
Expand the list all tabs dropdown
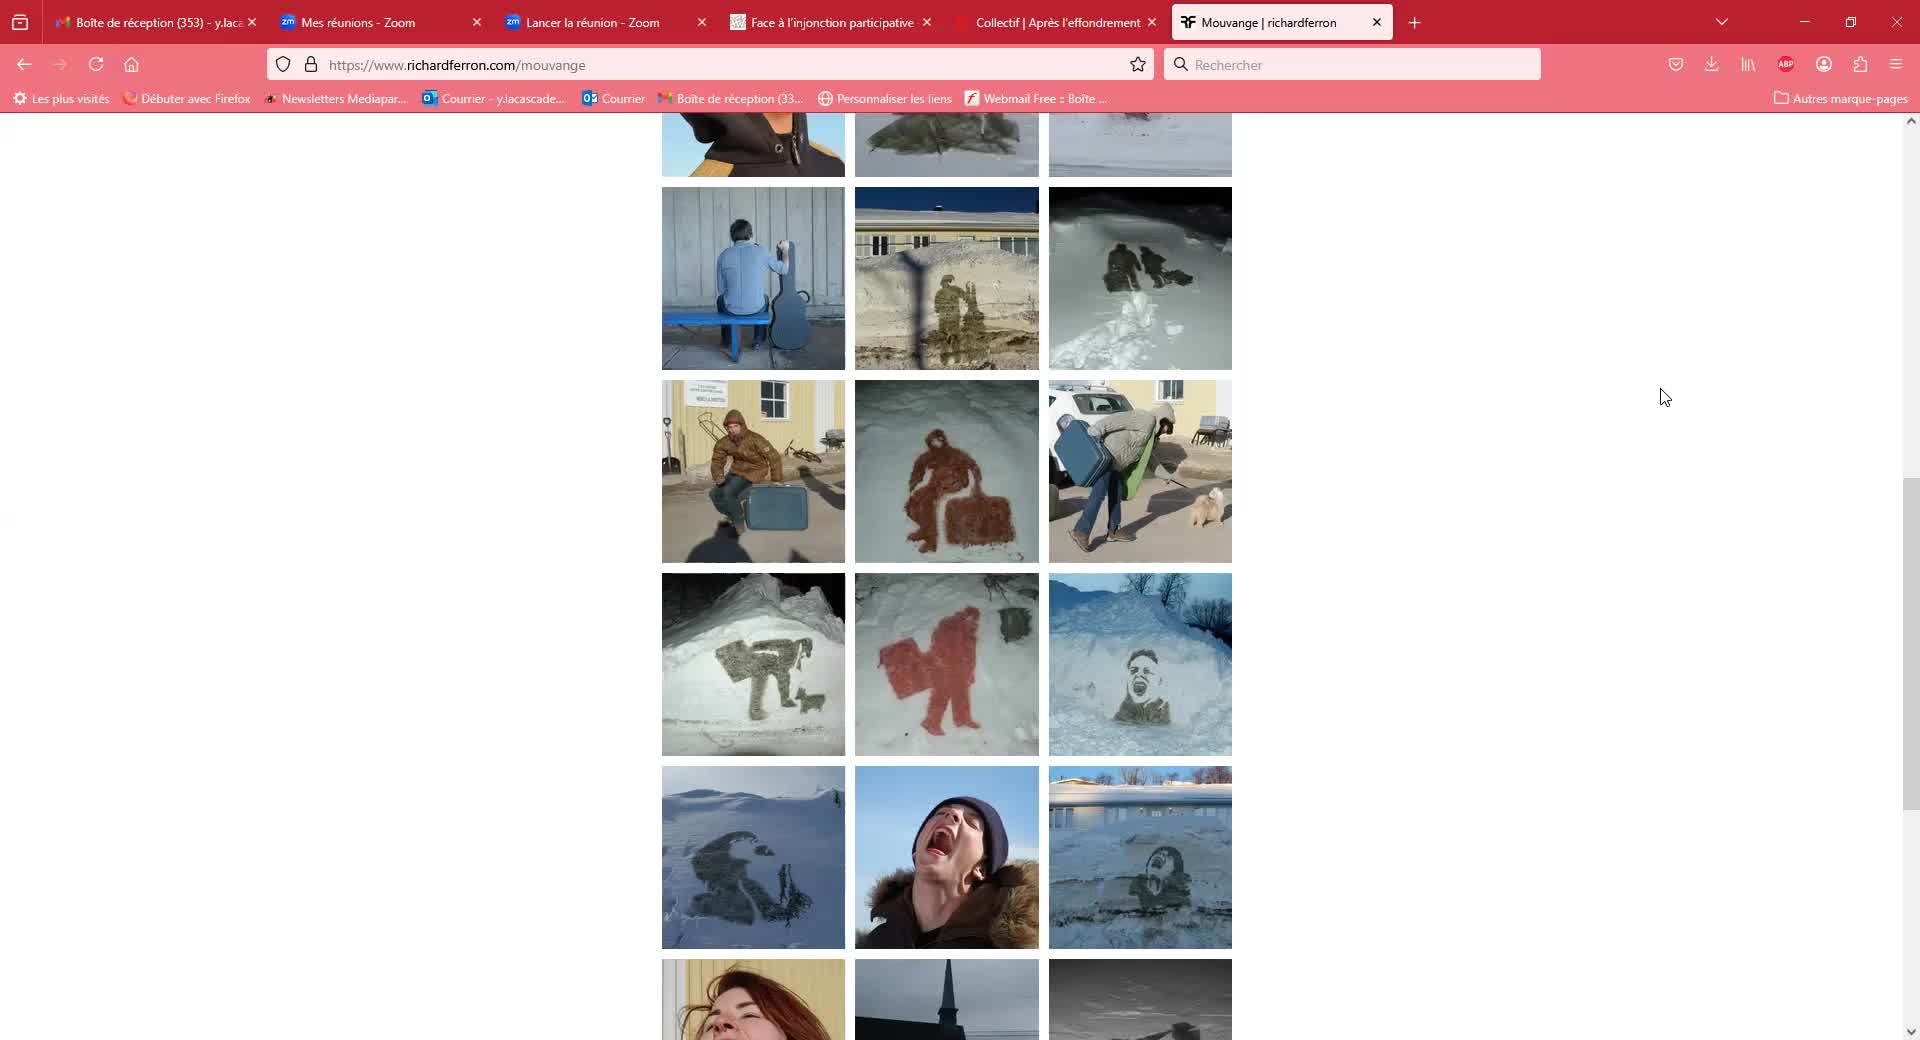(x=1721, y=22)
